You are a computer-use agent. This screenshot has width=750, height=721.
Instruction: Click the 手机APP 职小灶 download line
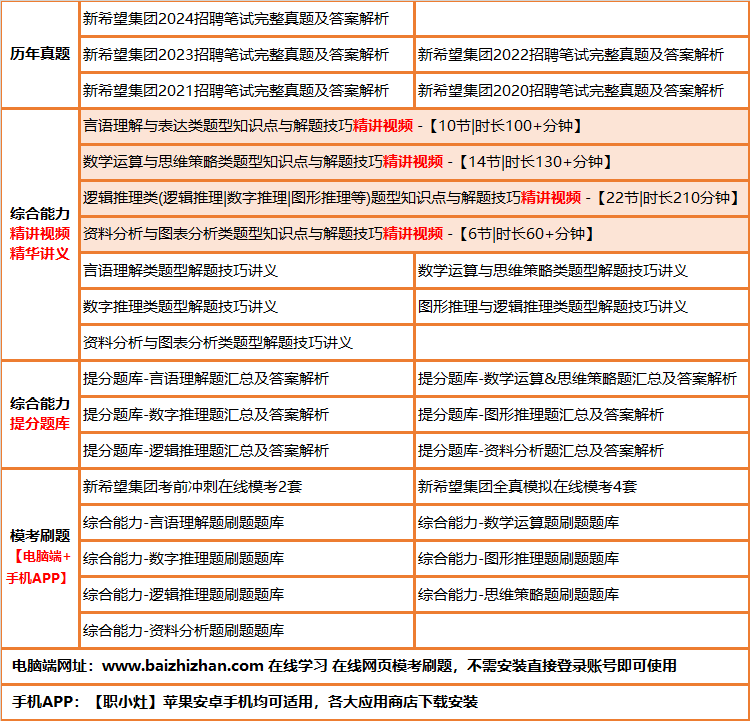pos(375,702)
